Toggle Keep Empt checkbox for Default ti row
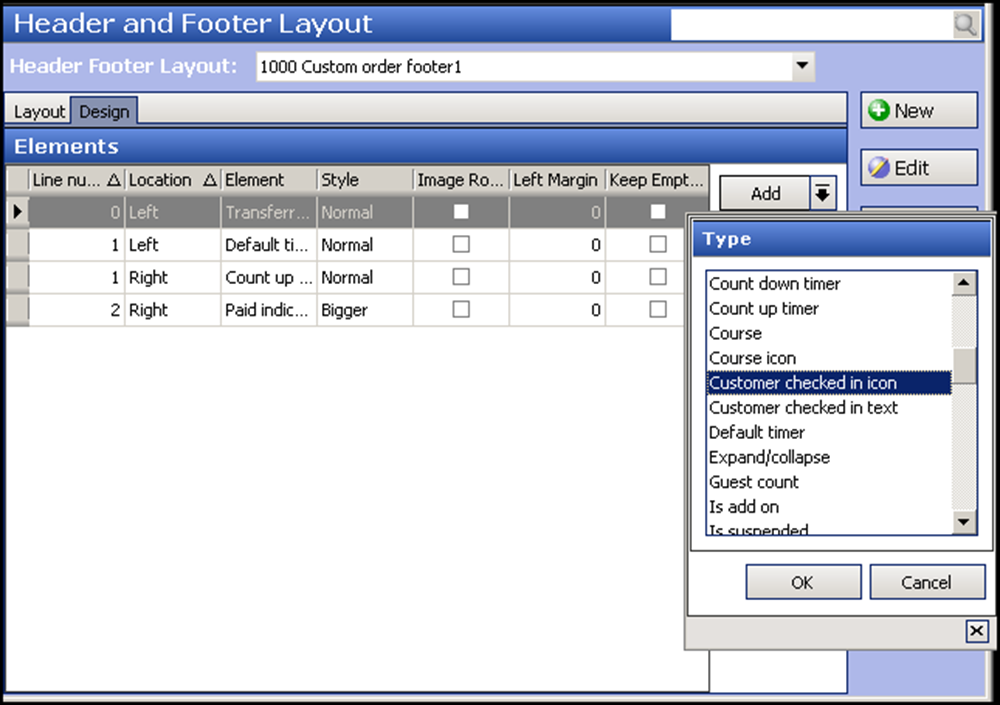Image resolution: width=1000 pixels, height=705 pixels. click(658, 244)
